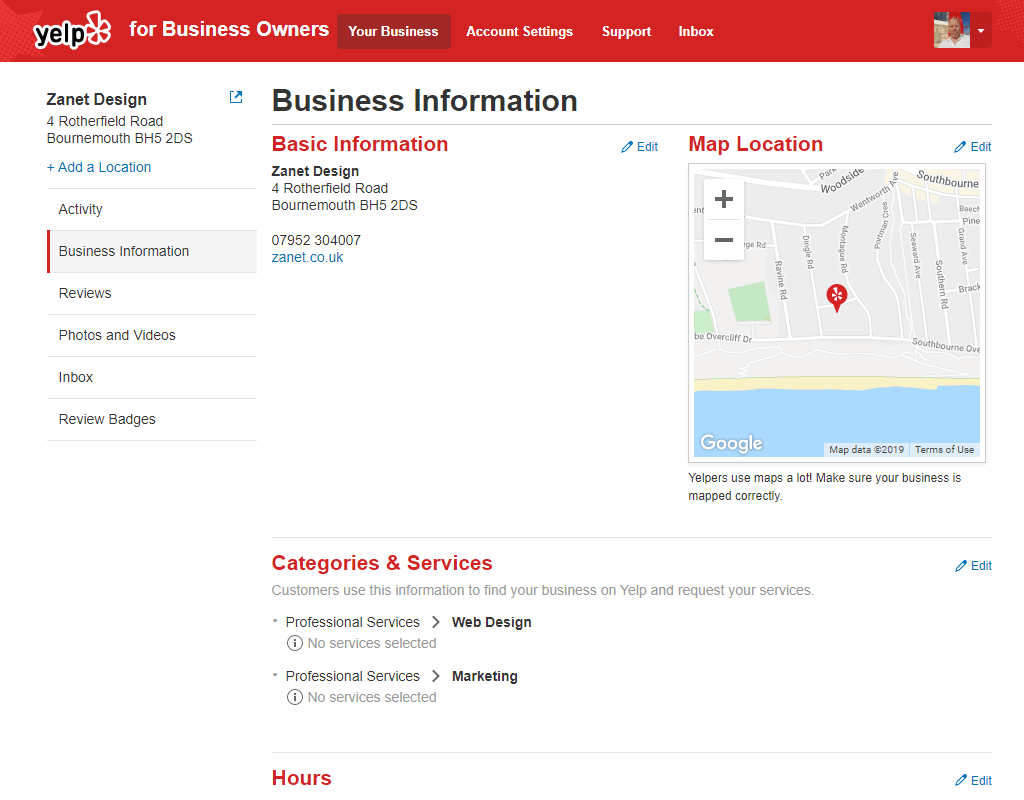Viewport: 1024px width, 800px height.
Task: Edit the Map Location section
Action: click(973, 147)
